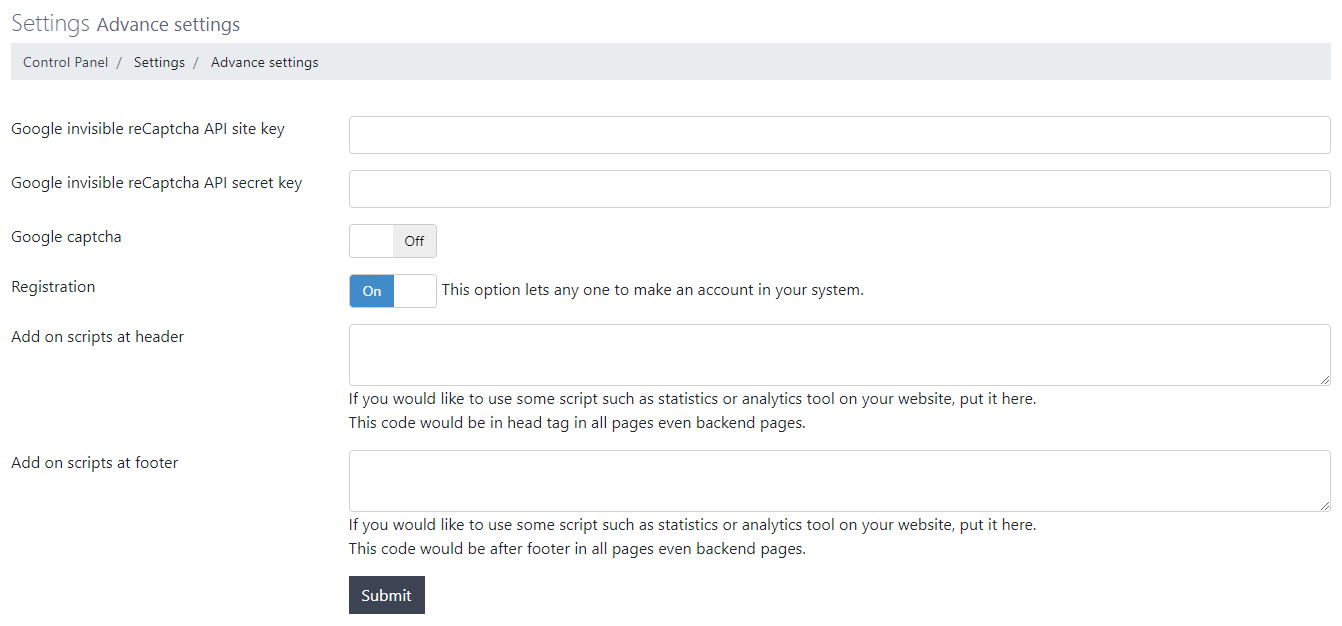
Task: Click the 'Add on scripts at footer' label
Action: pos(94,463)
